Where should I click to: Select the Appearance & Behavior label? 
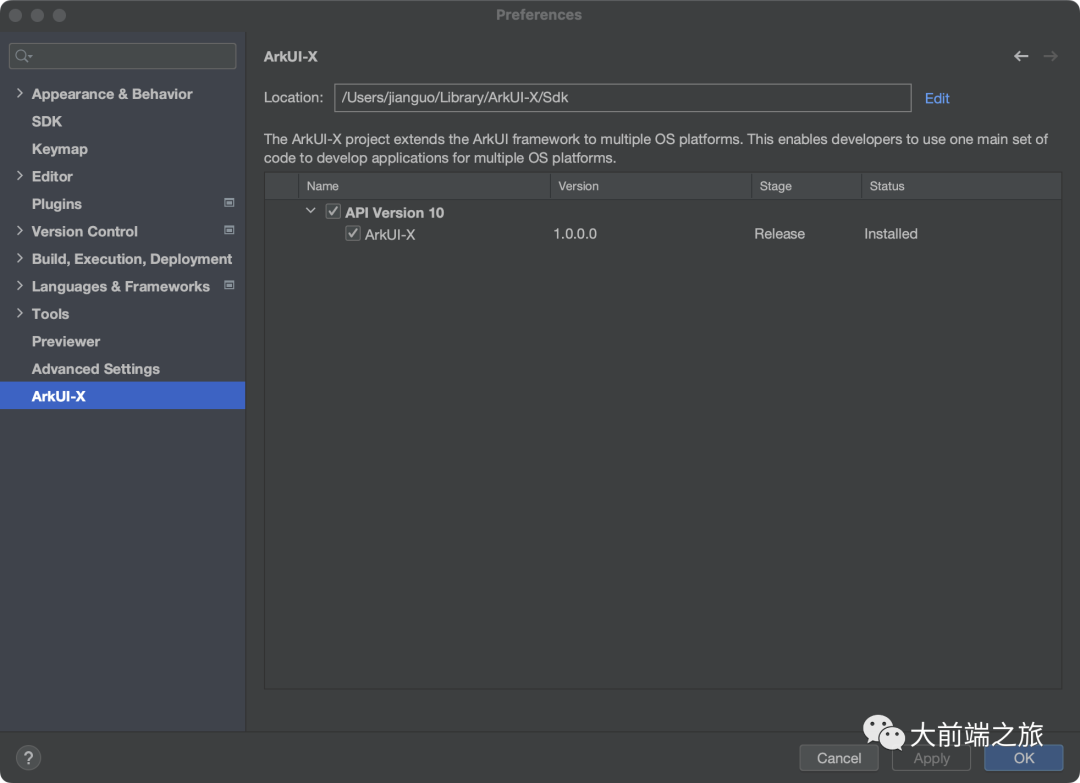112,94
